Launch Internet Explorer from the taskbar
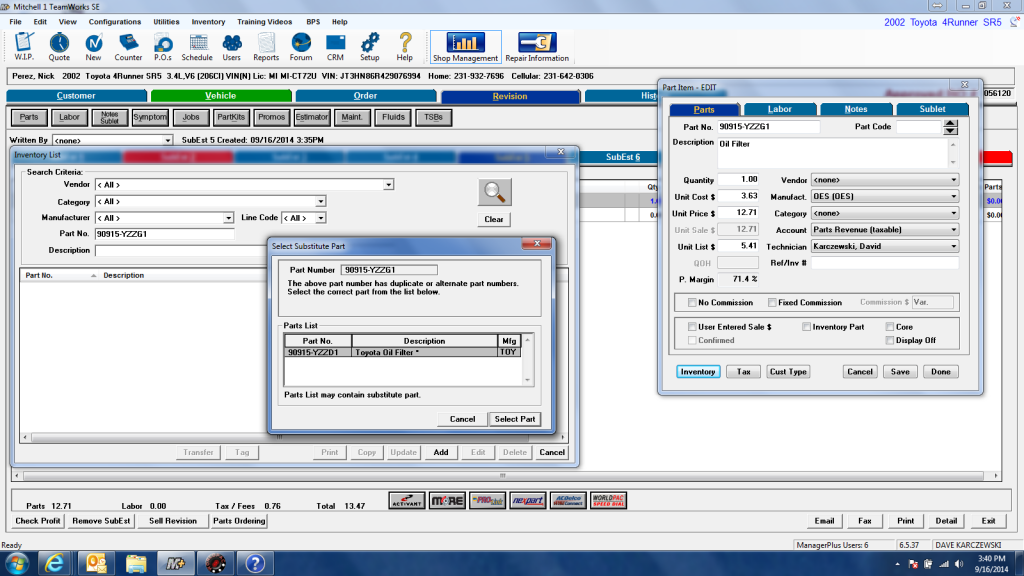The width and height of the screenshot is (1024, 576). 55,563
